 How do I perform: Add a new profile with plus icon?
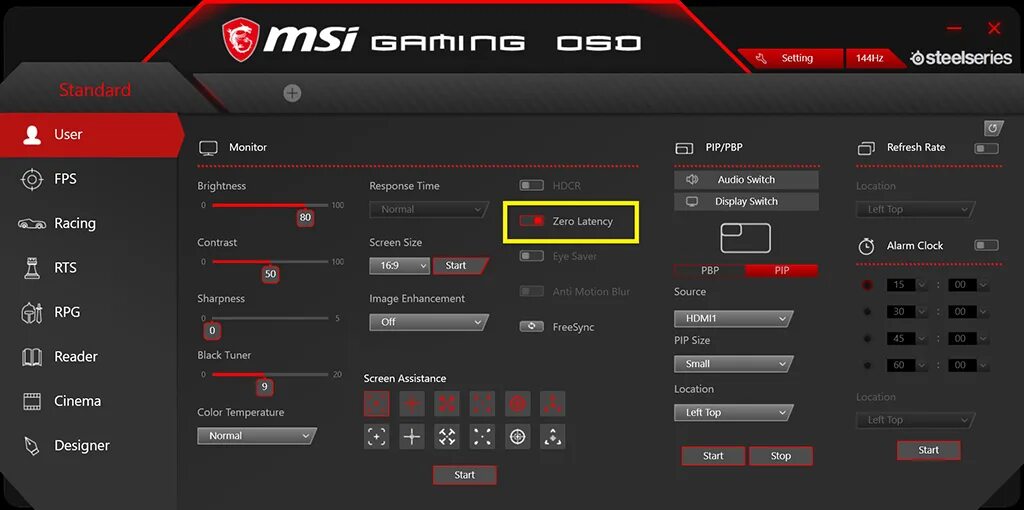tap(292, 93)
